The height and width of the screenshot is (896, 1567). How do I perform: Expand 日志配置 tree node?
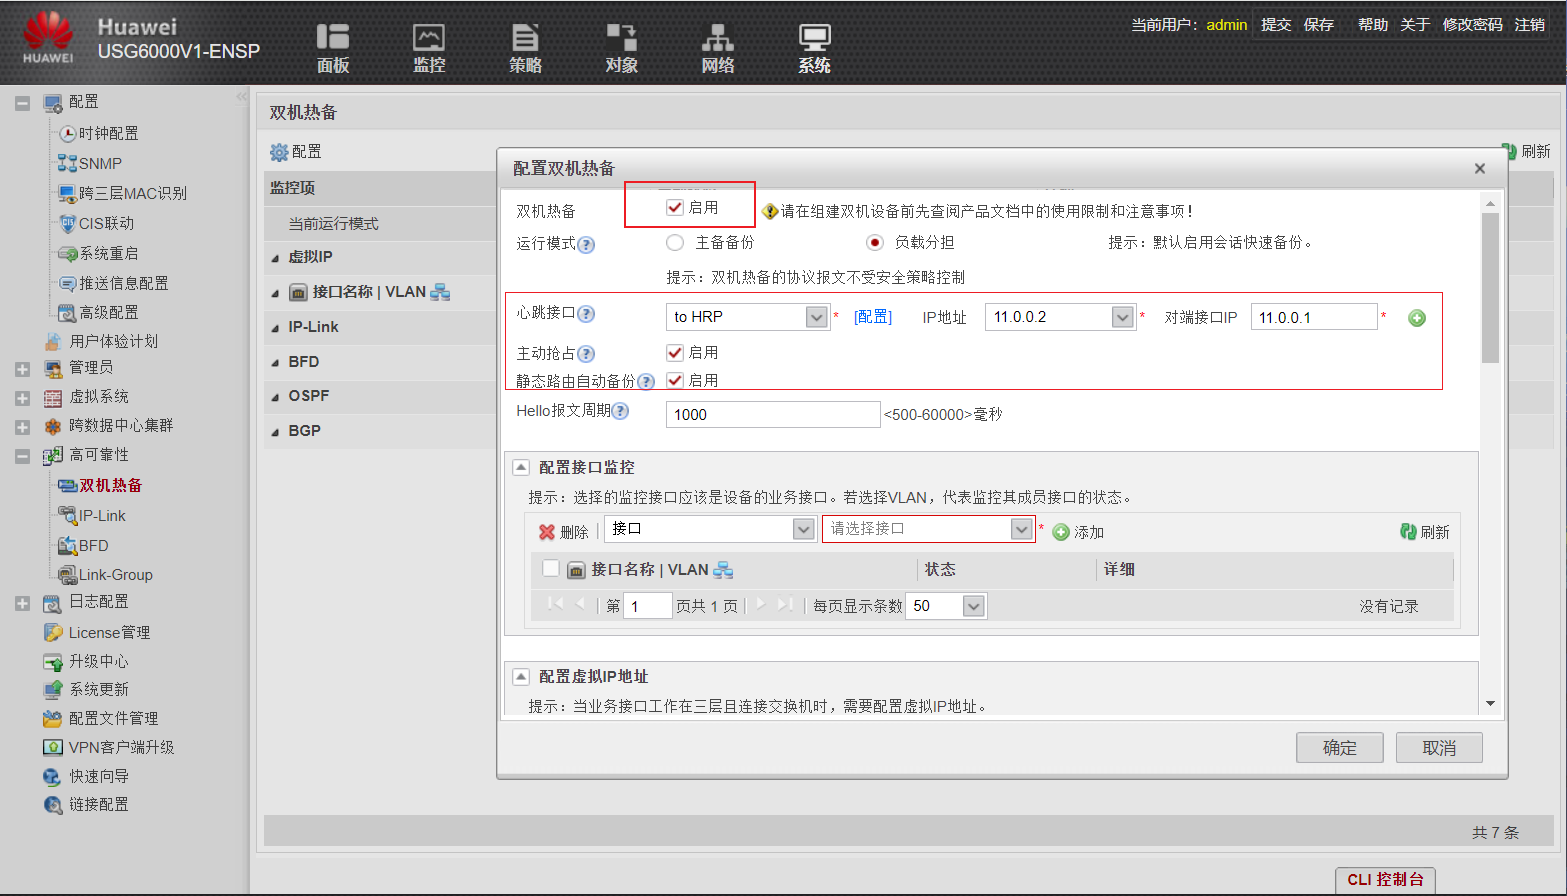point(22,603)
